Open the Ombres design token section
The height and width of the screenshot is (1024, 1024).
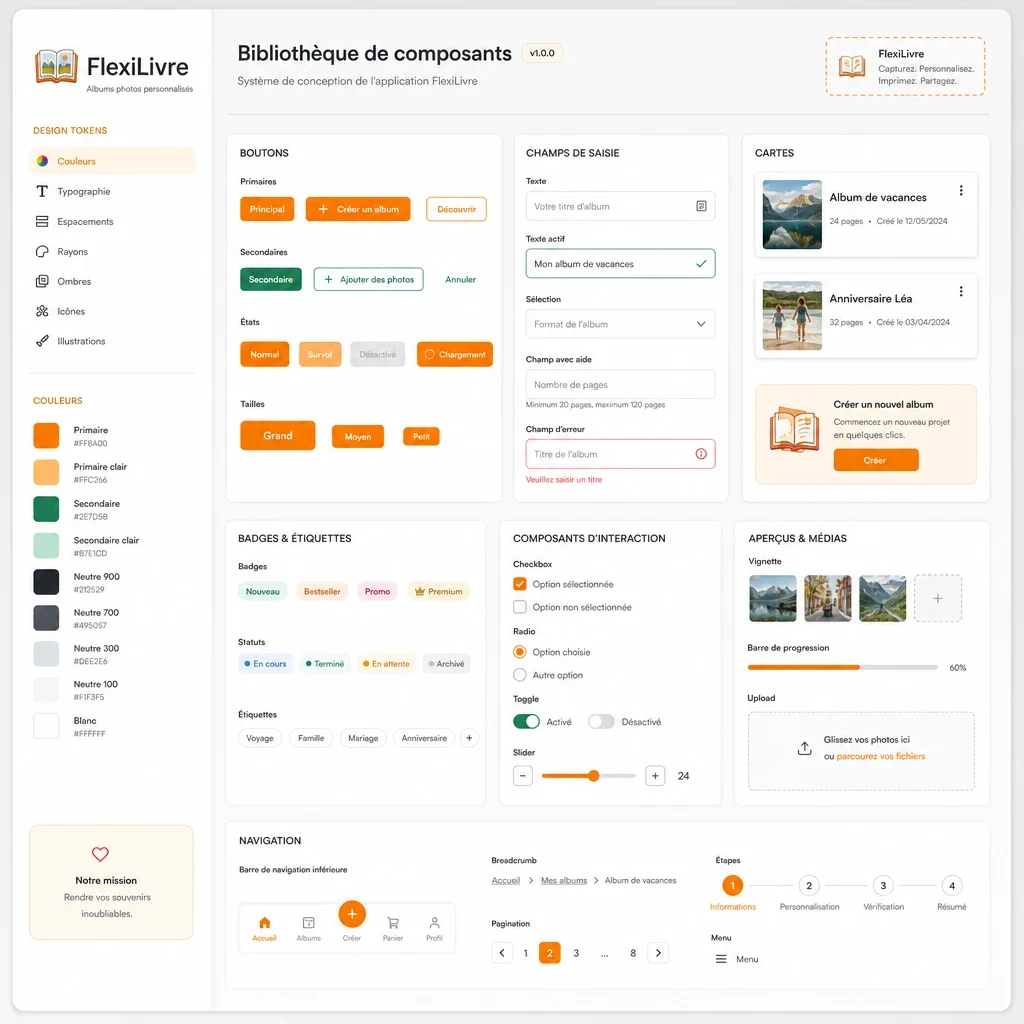click(x=112, y=281)
